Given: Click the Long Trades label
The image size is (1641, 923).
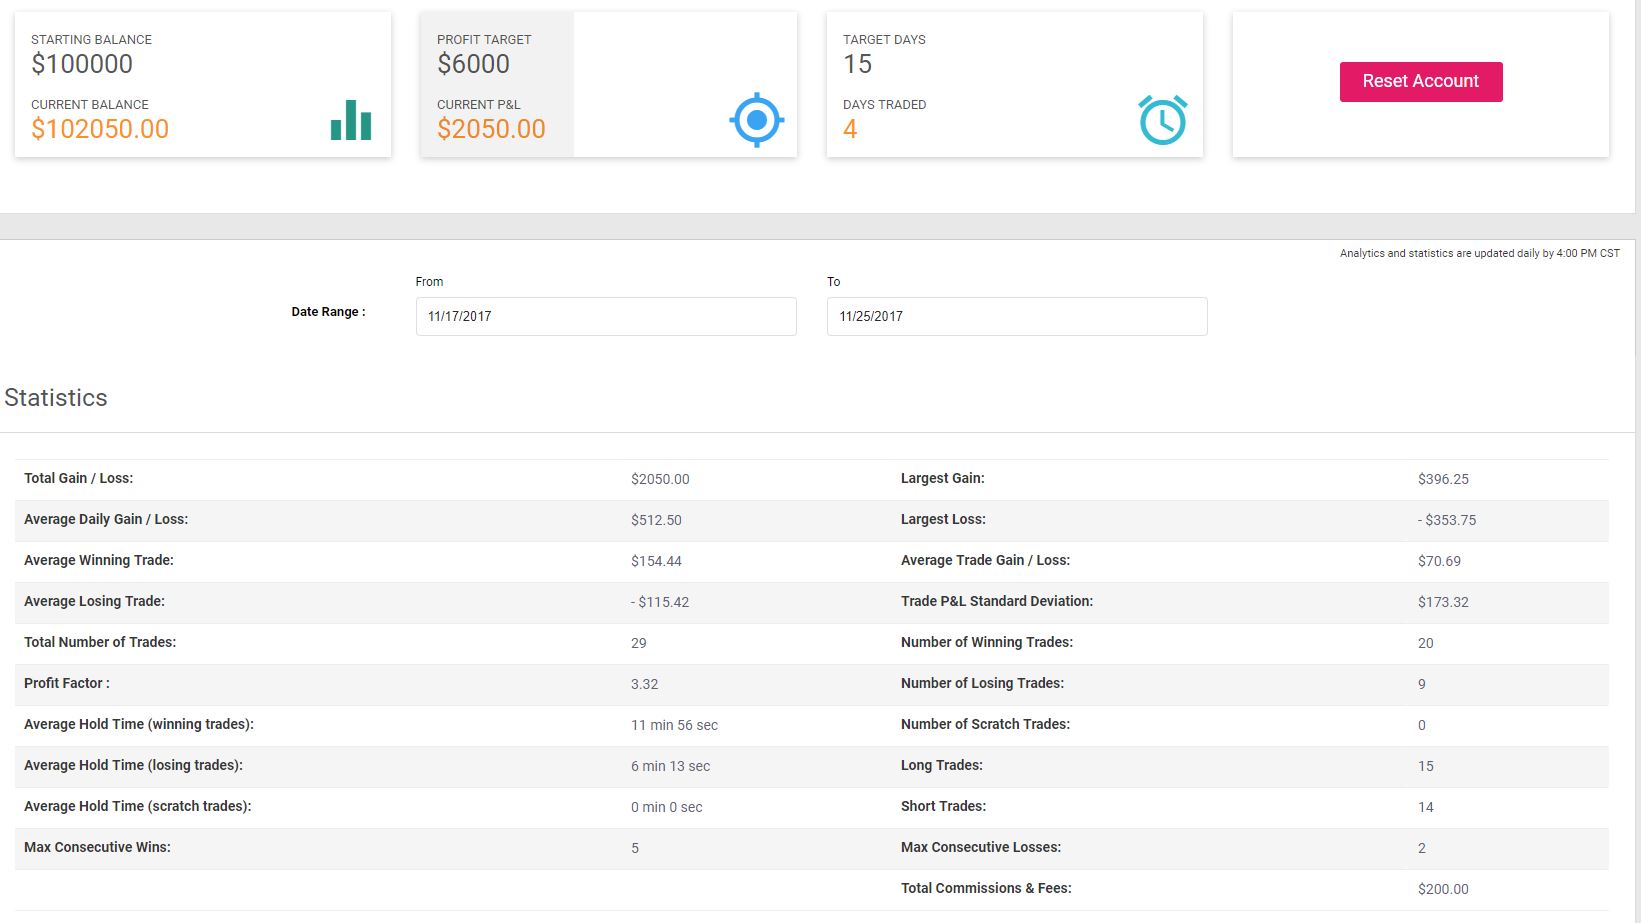Looking at the screenshot, I should pos(942,765).
